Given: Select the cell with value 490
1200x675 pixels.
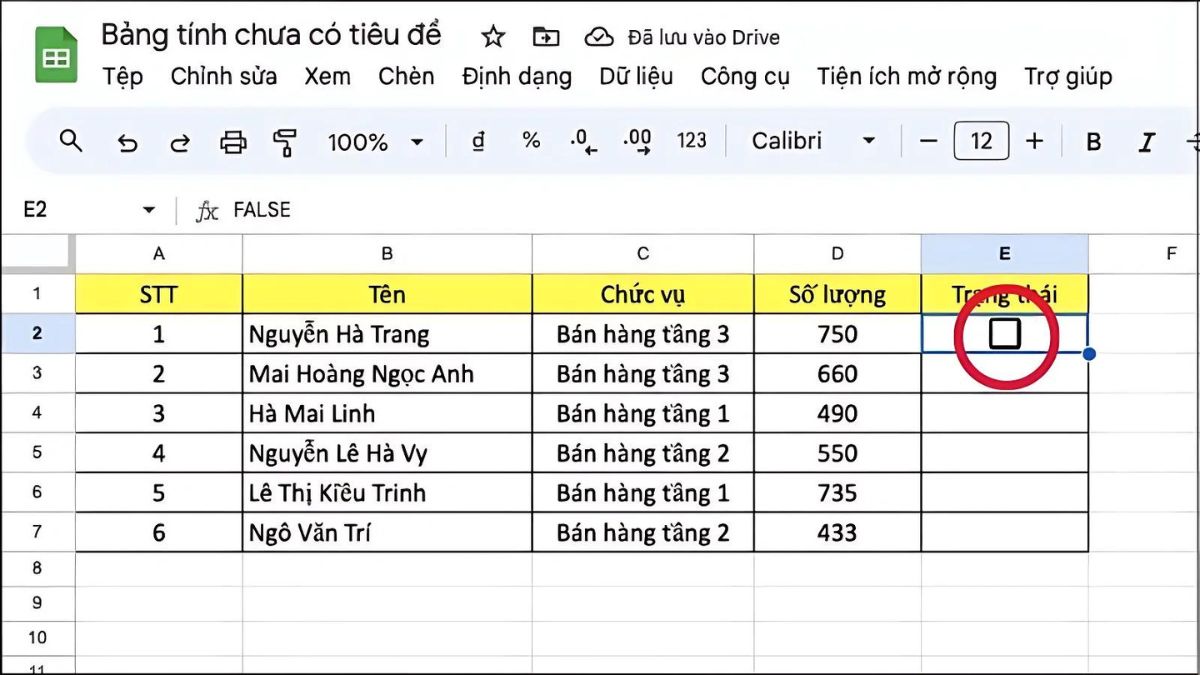Looking at the screenshot, I should point(838,413).
